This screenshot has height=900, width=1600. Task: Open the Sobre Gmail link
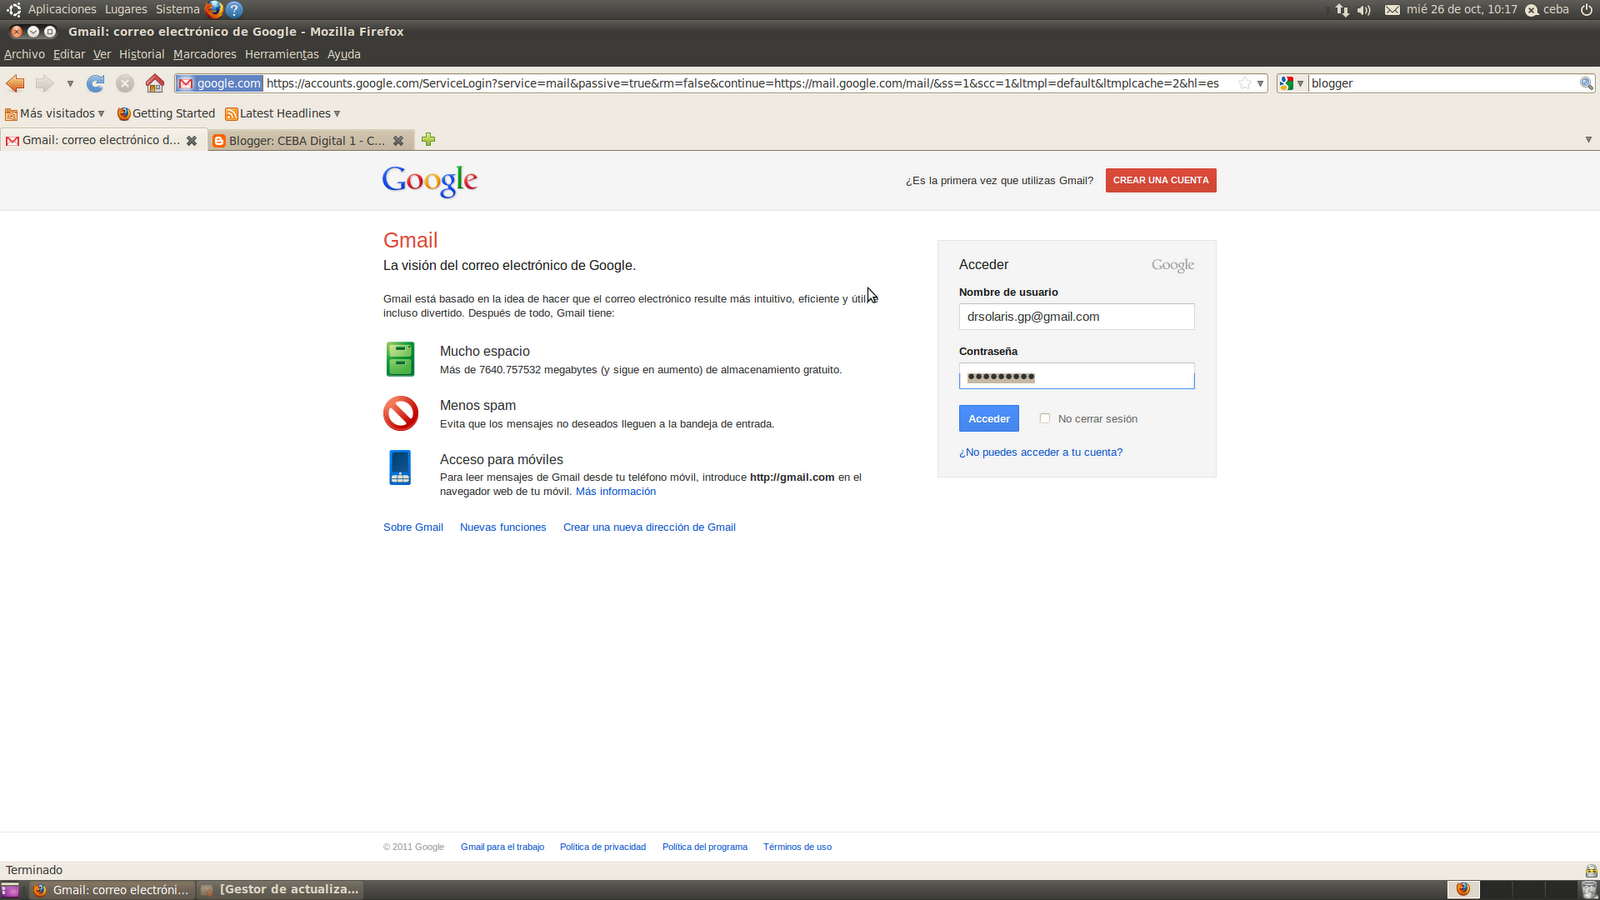pos(413,527)
